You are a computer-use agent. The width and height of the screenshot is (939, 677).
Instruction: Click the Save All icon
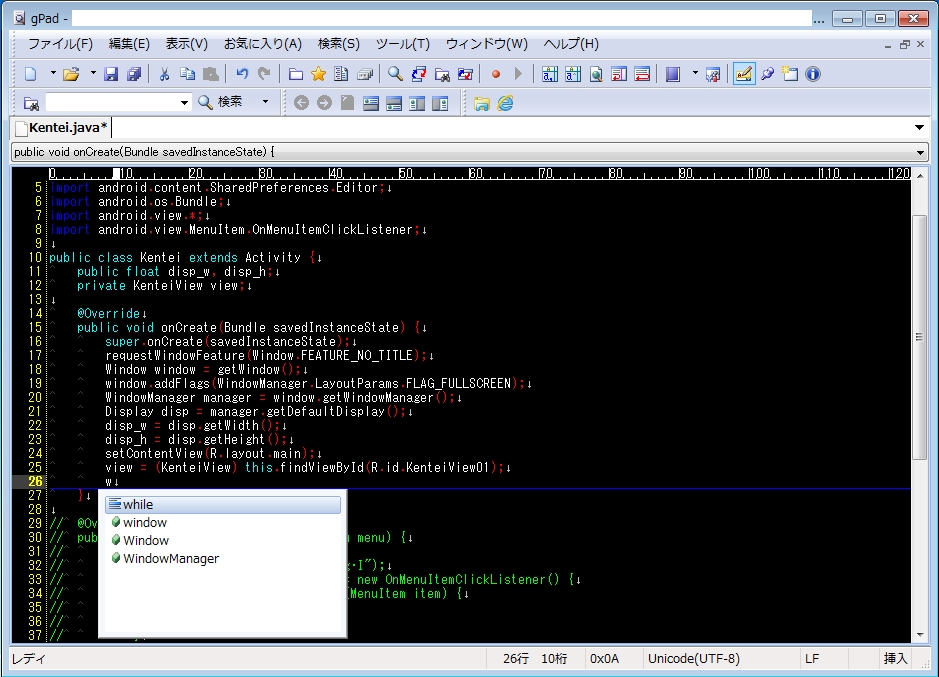pos(133,74)
